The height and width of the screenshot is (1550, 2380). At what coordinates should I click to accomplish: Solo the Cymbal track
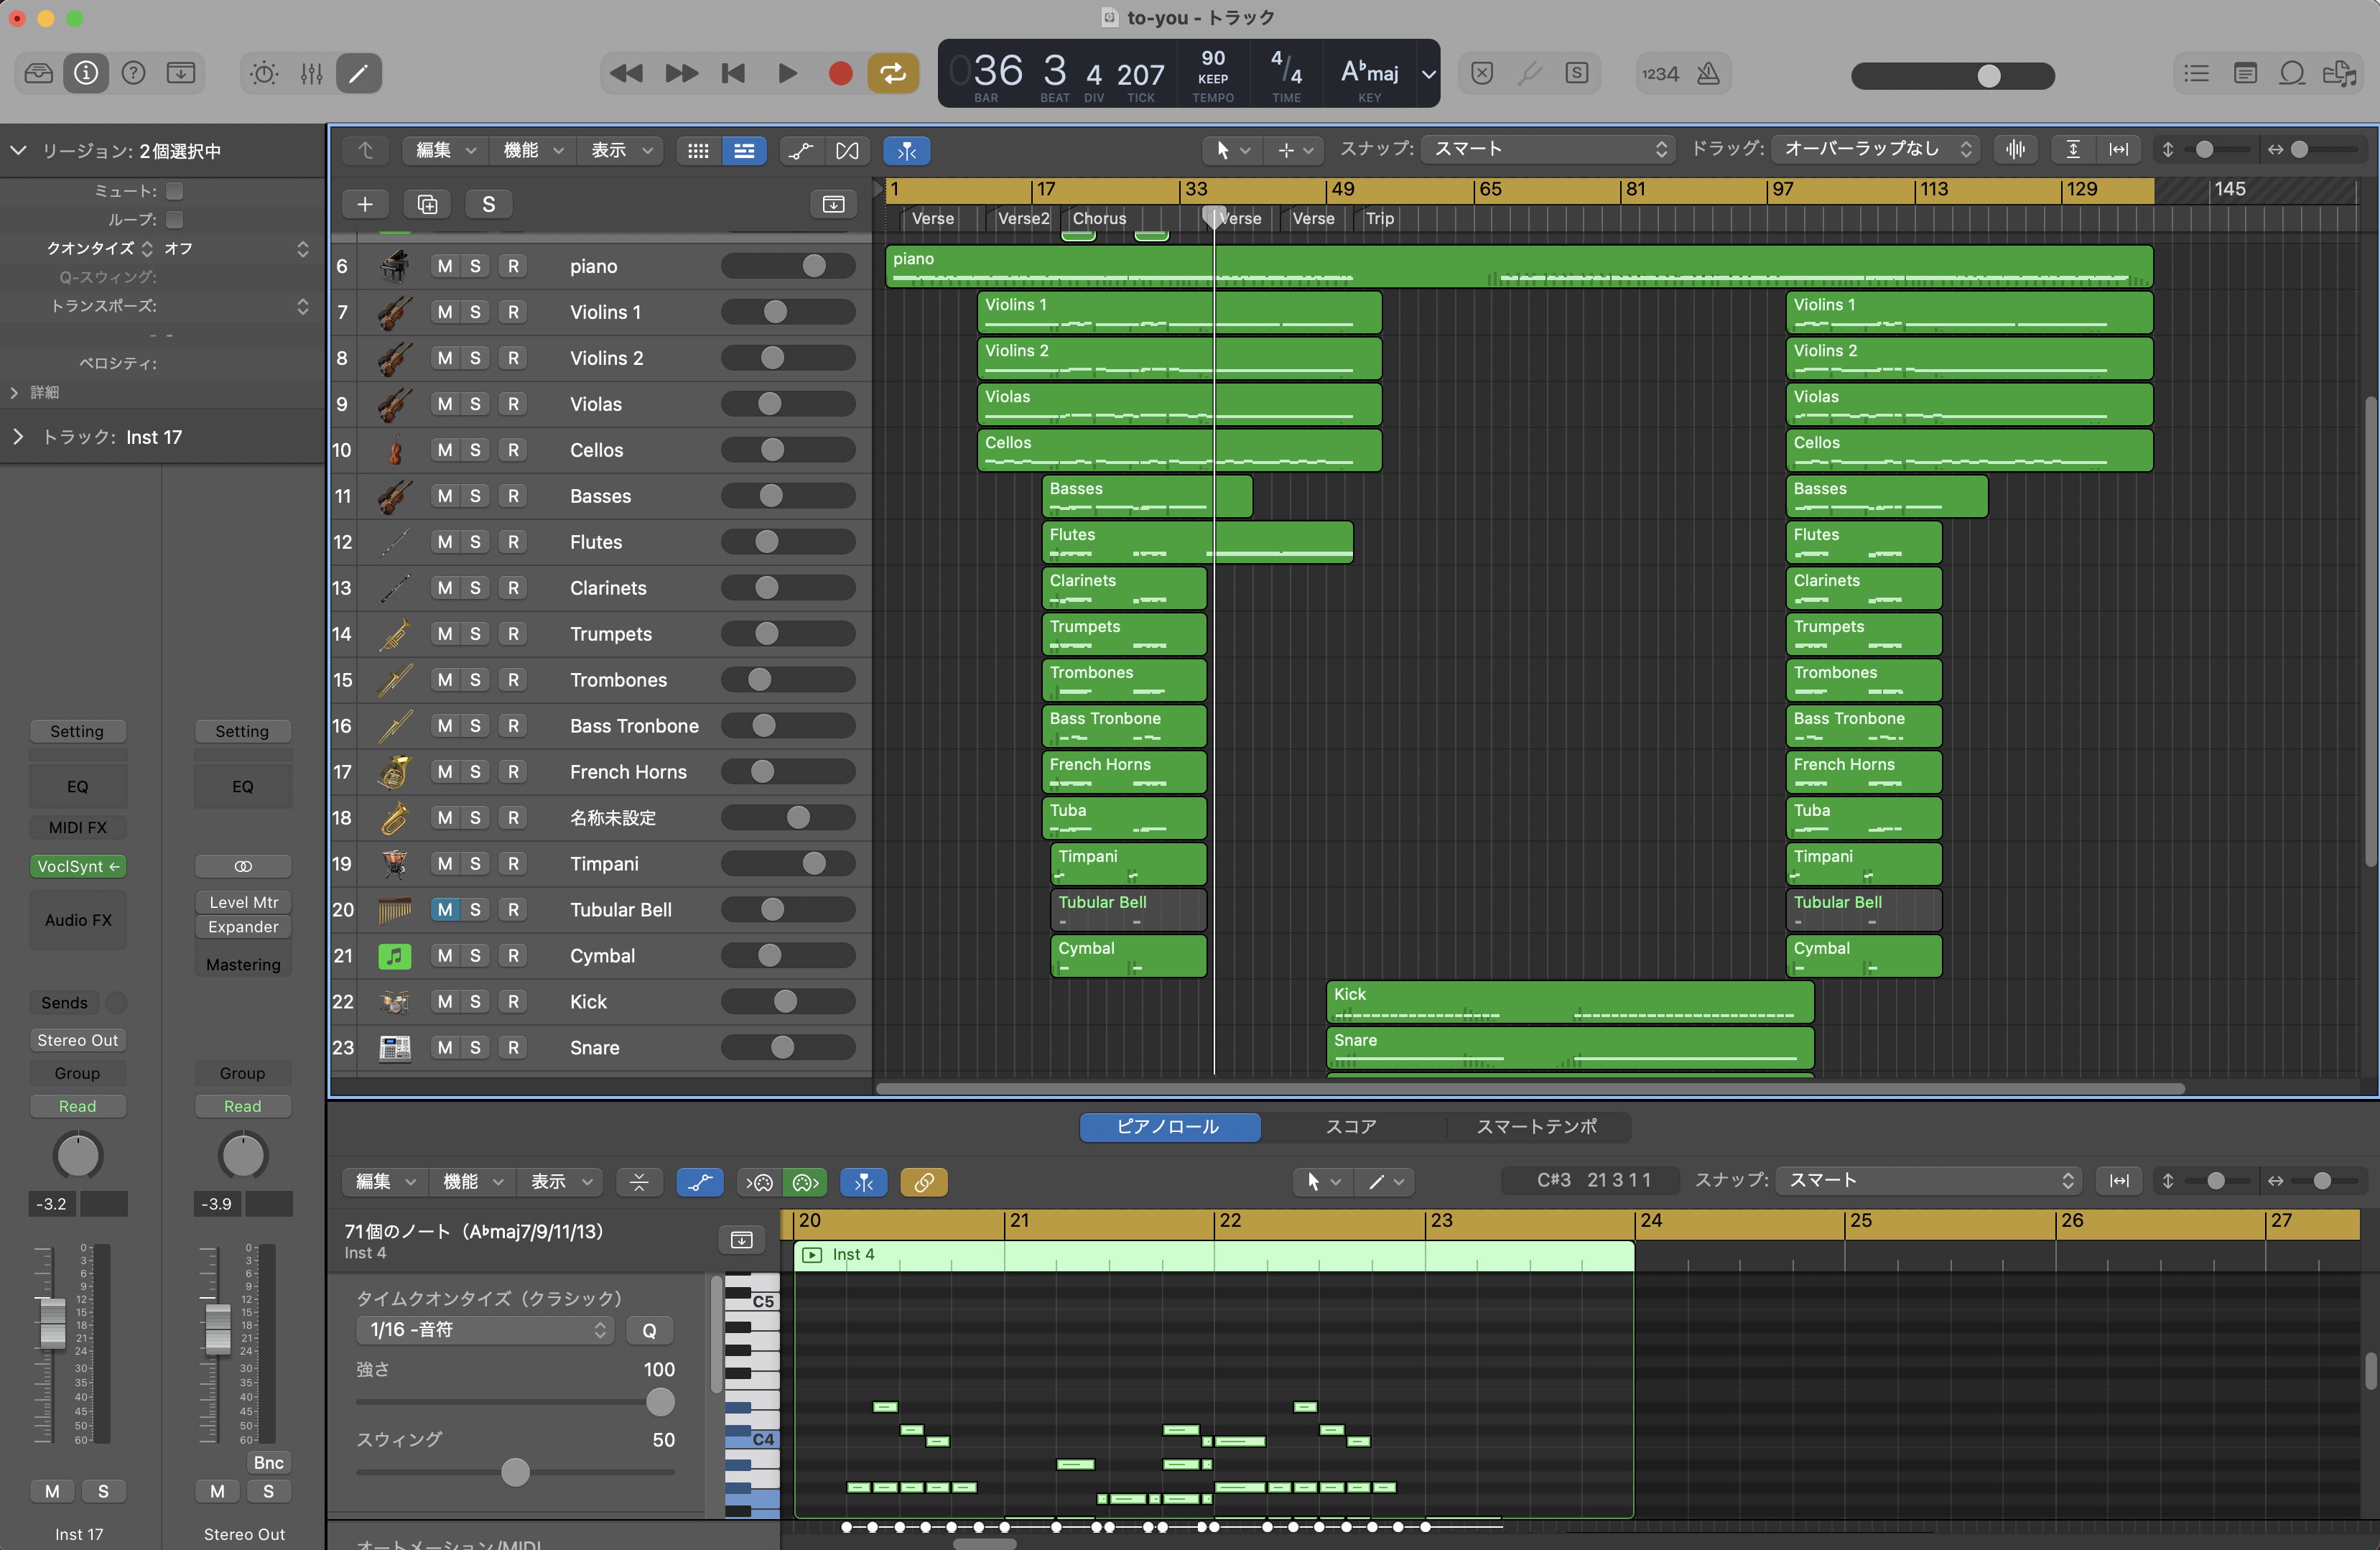pos(475,956)
